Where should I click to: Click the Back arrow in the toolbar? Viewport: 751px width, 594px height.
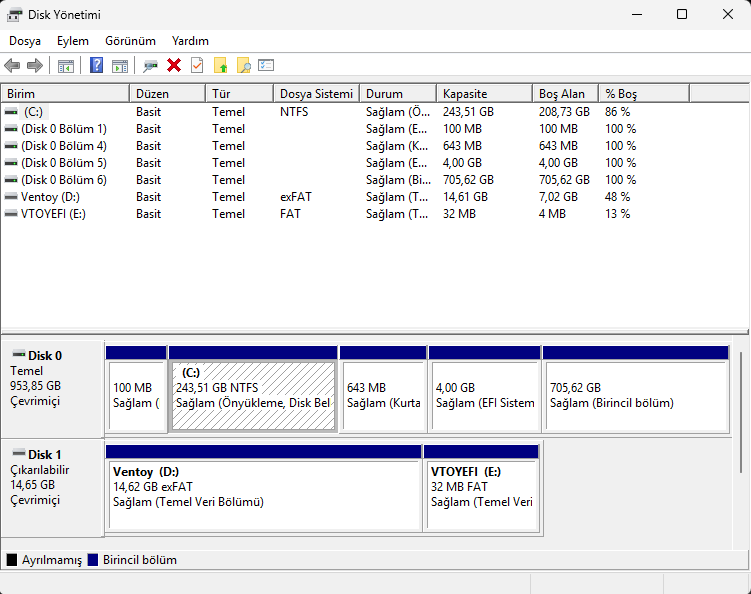click(12, 66)
